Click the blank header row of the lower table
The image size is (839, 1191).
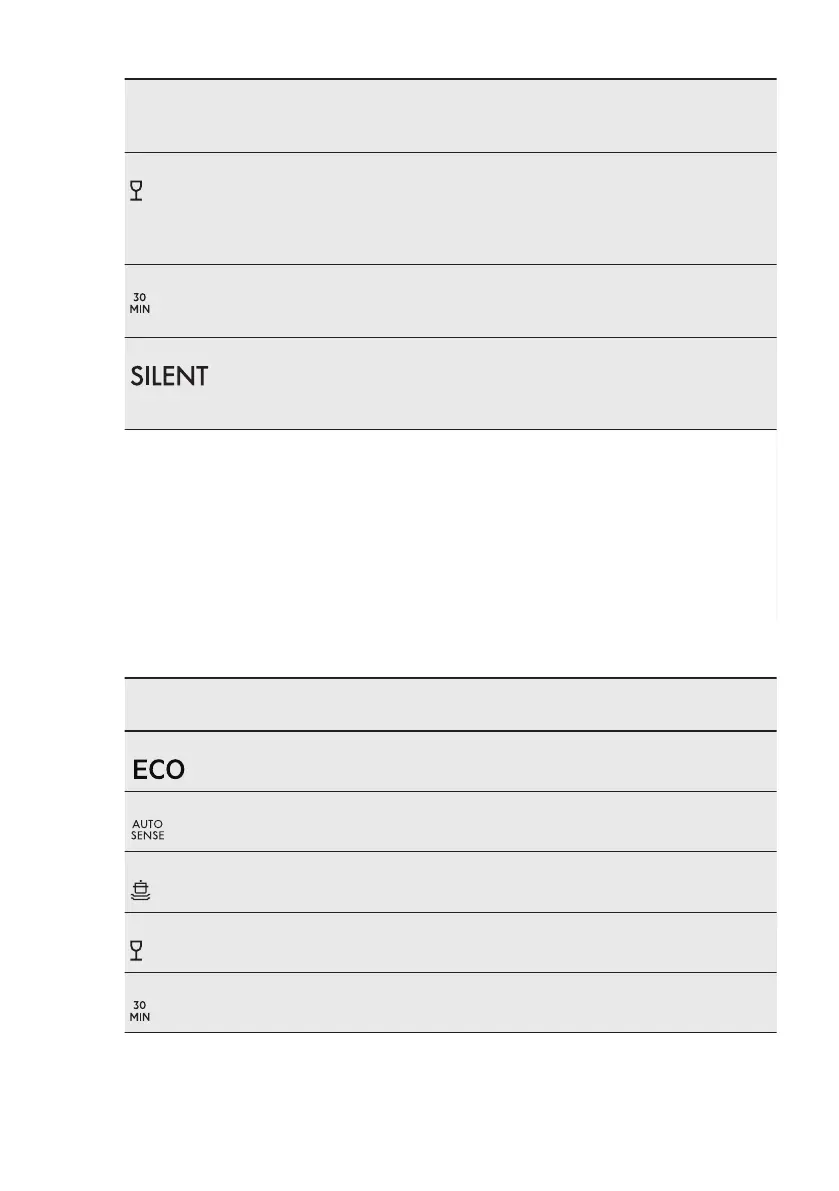pos(450,704)
